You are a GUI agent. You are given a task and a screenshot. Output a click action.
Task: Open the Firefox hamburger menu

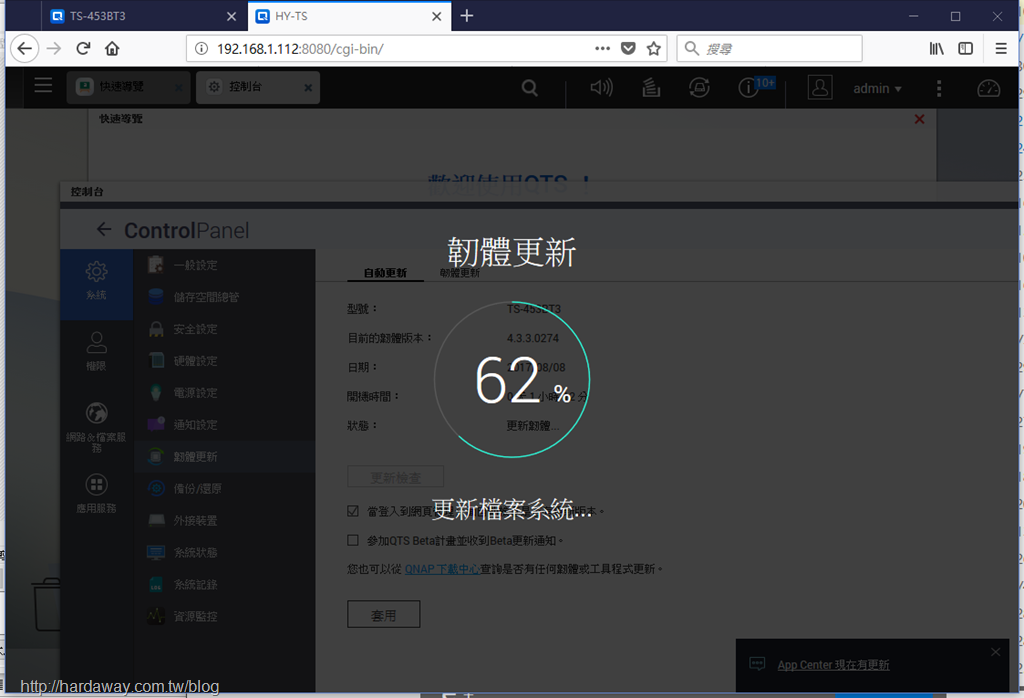coord(1000,48)
